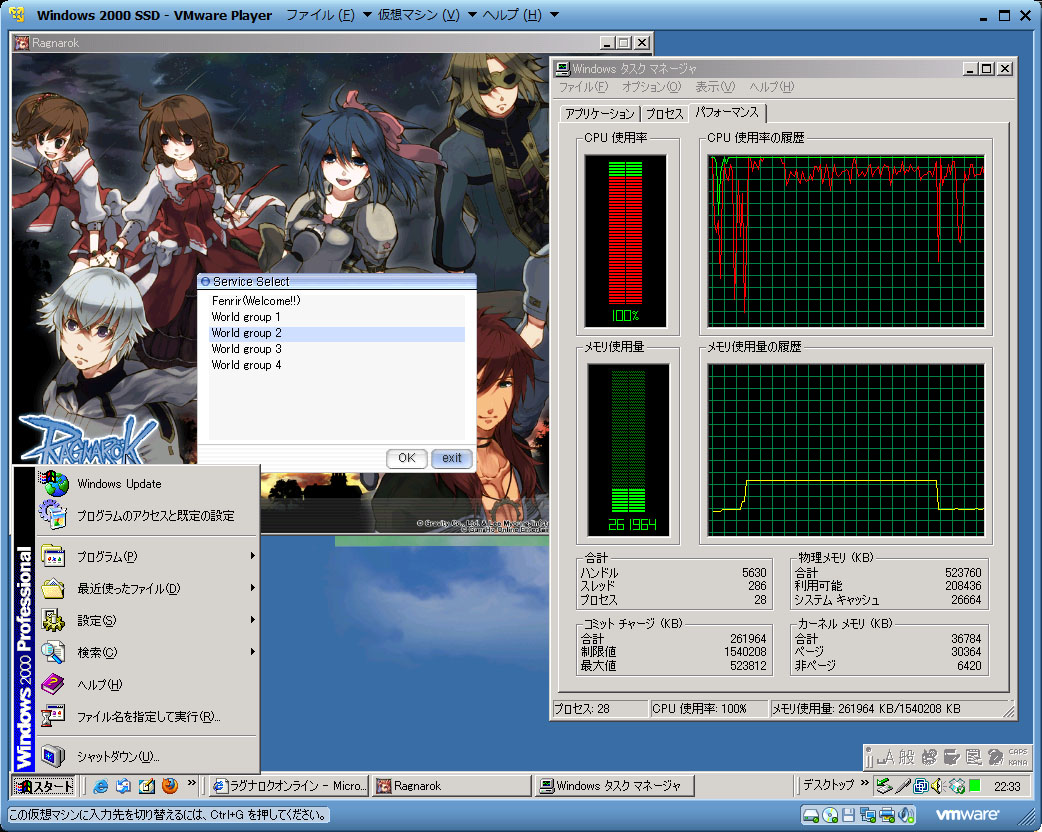Click the memory usage history graph
The height and width of the screenshot is (832, 1042).
click(x=846, y=450)
